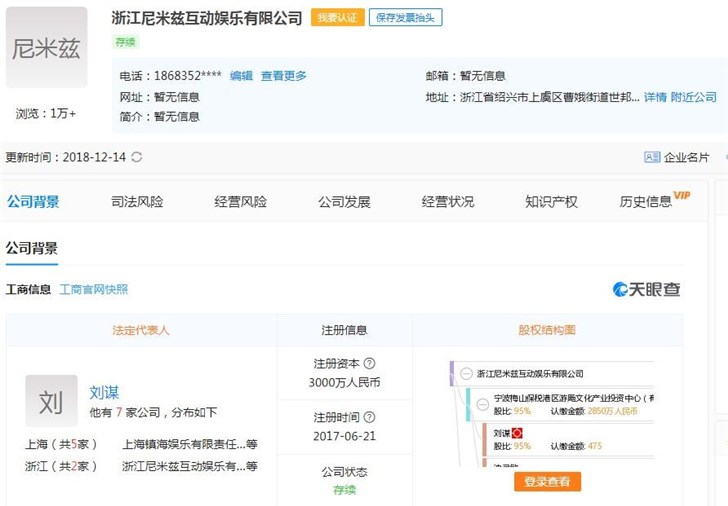Click the company title 浙江尼米兹互动娱乐有限公司

[207, 18]
